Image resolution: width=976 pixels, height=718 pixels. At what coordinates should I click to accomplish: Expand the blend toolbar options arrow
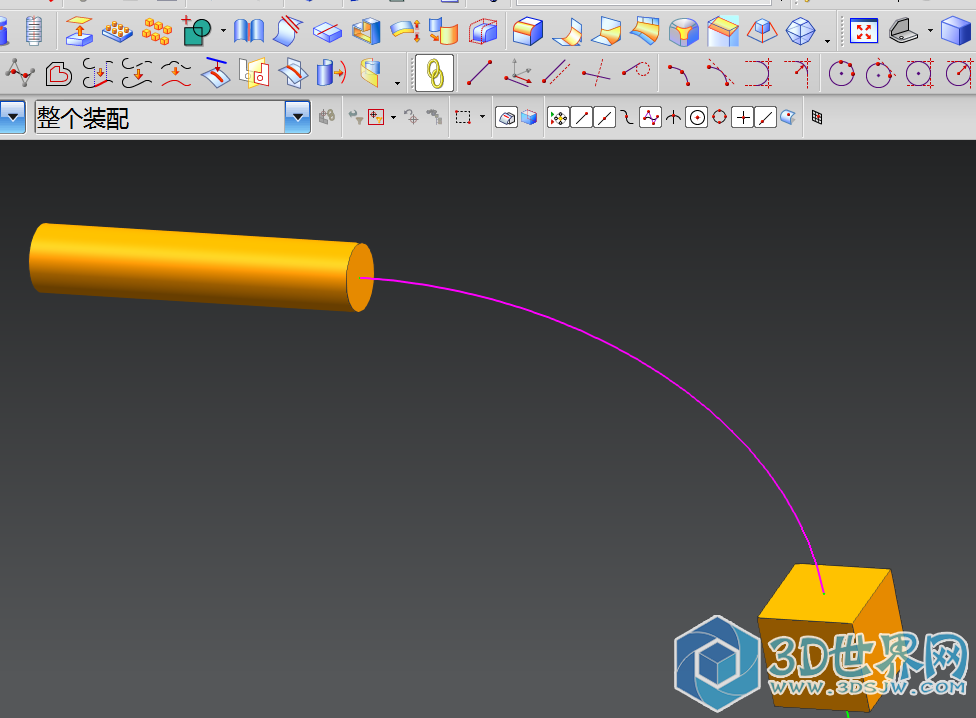pyautogui.click(x=827, y=41)
